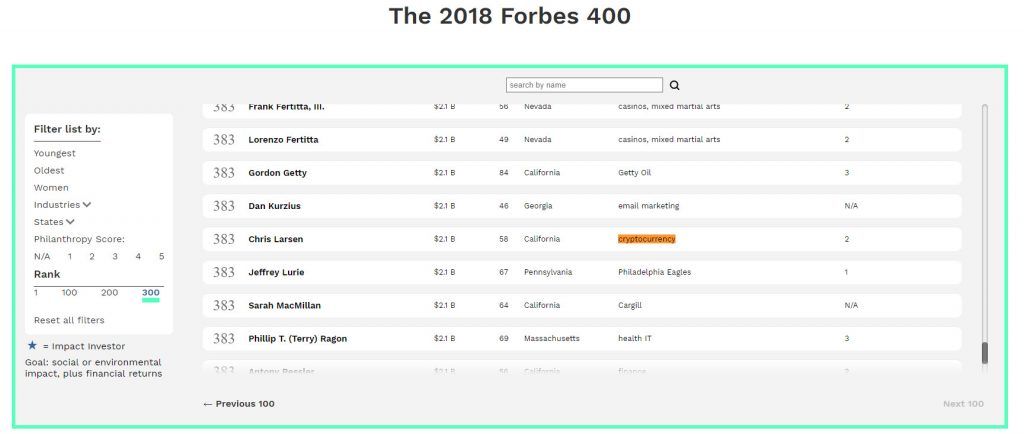This screenshot has width=1024, height=434.
Task: Expand the States filter dropdown
Action: point(54,221)
